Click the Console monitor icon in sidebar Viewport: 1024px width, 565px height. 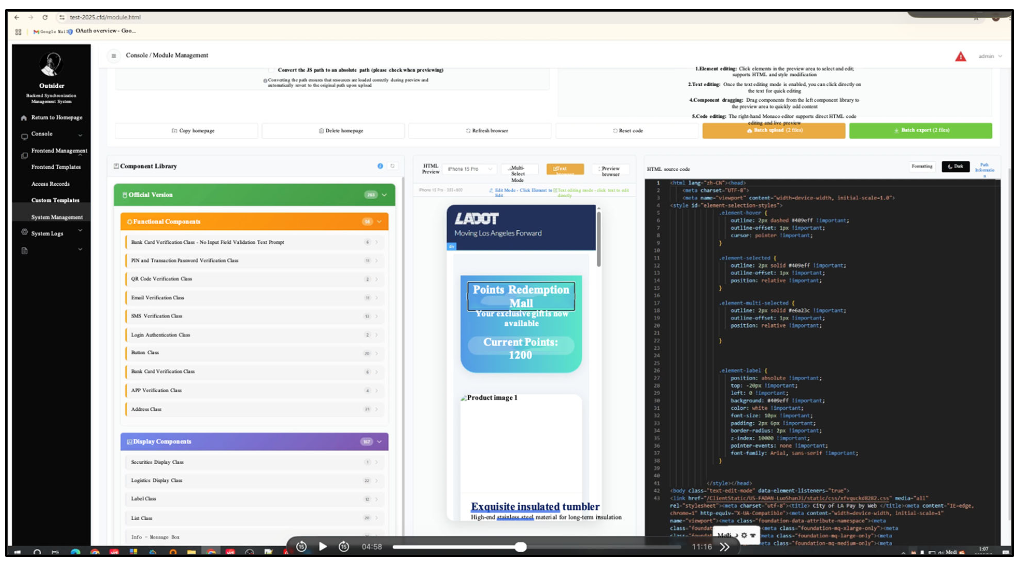(24, 136)
